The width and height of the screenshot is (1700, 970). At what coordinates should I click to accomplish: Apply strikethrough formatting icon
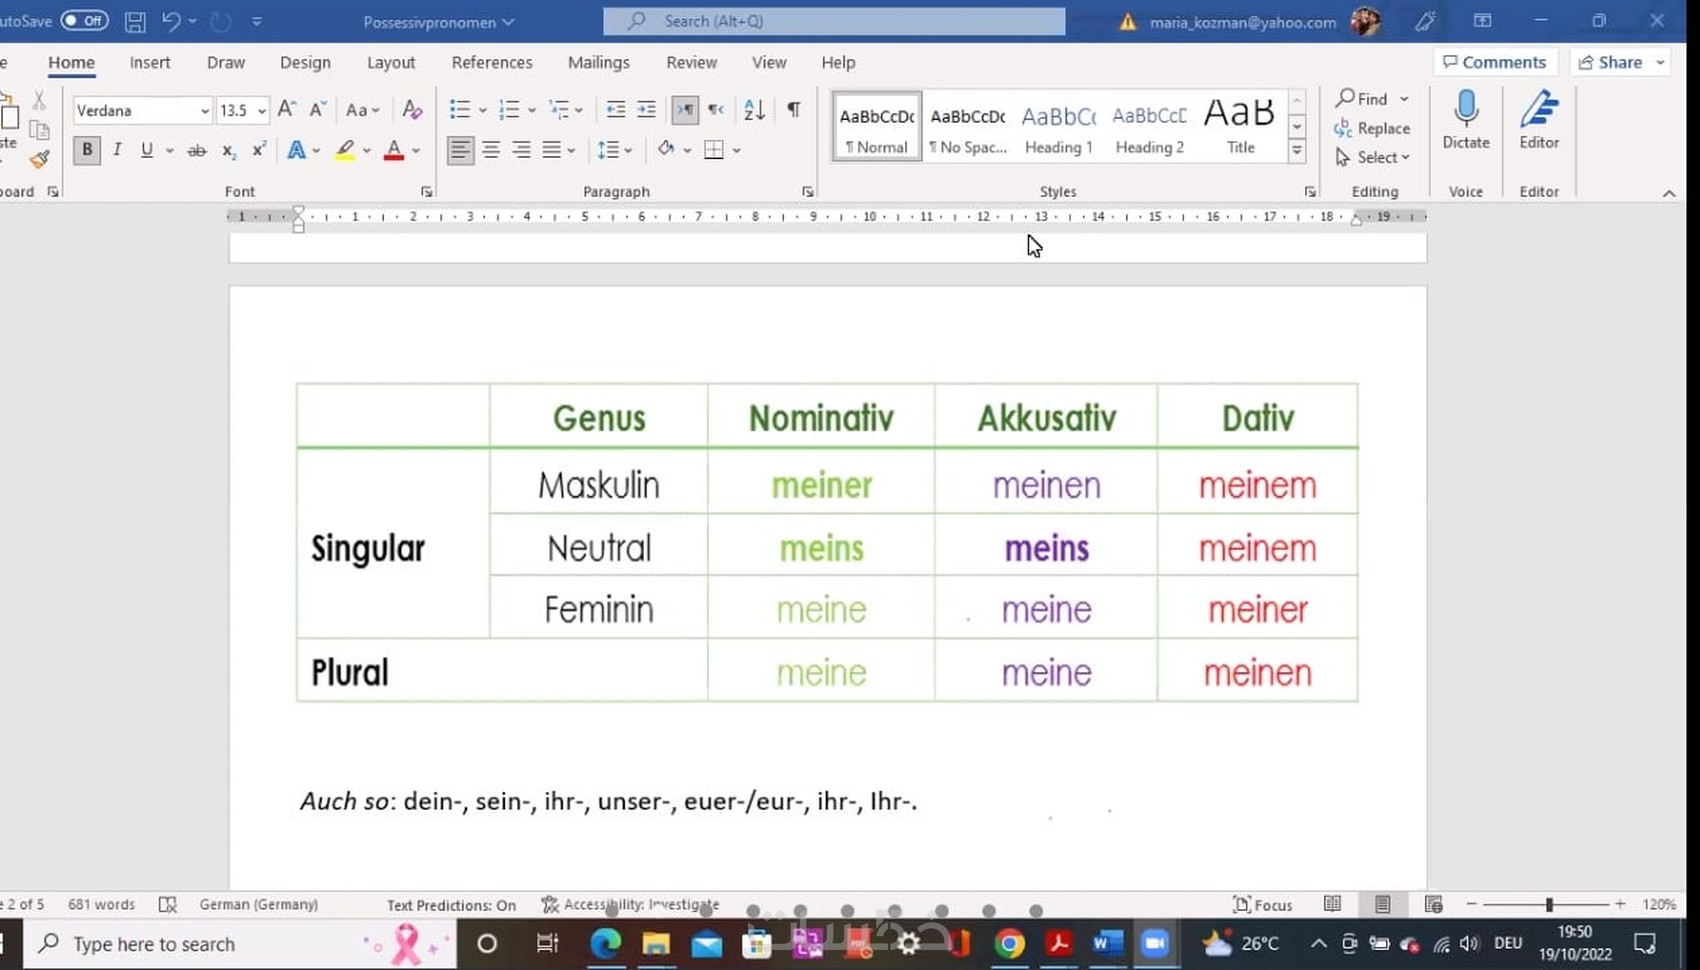(x=197, y=150)
